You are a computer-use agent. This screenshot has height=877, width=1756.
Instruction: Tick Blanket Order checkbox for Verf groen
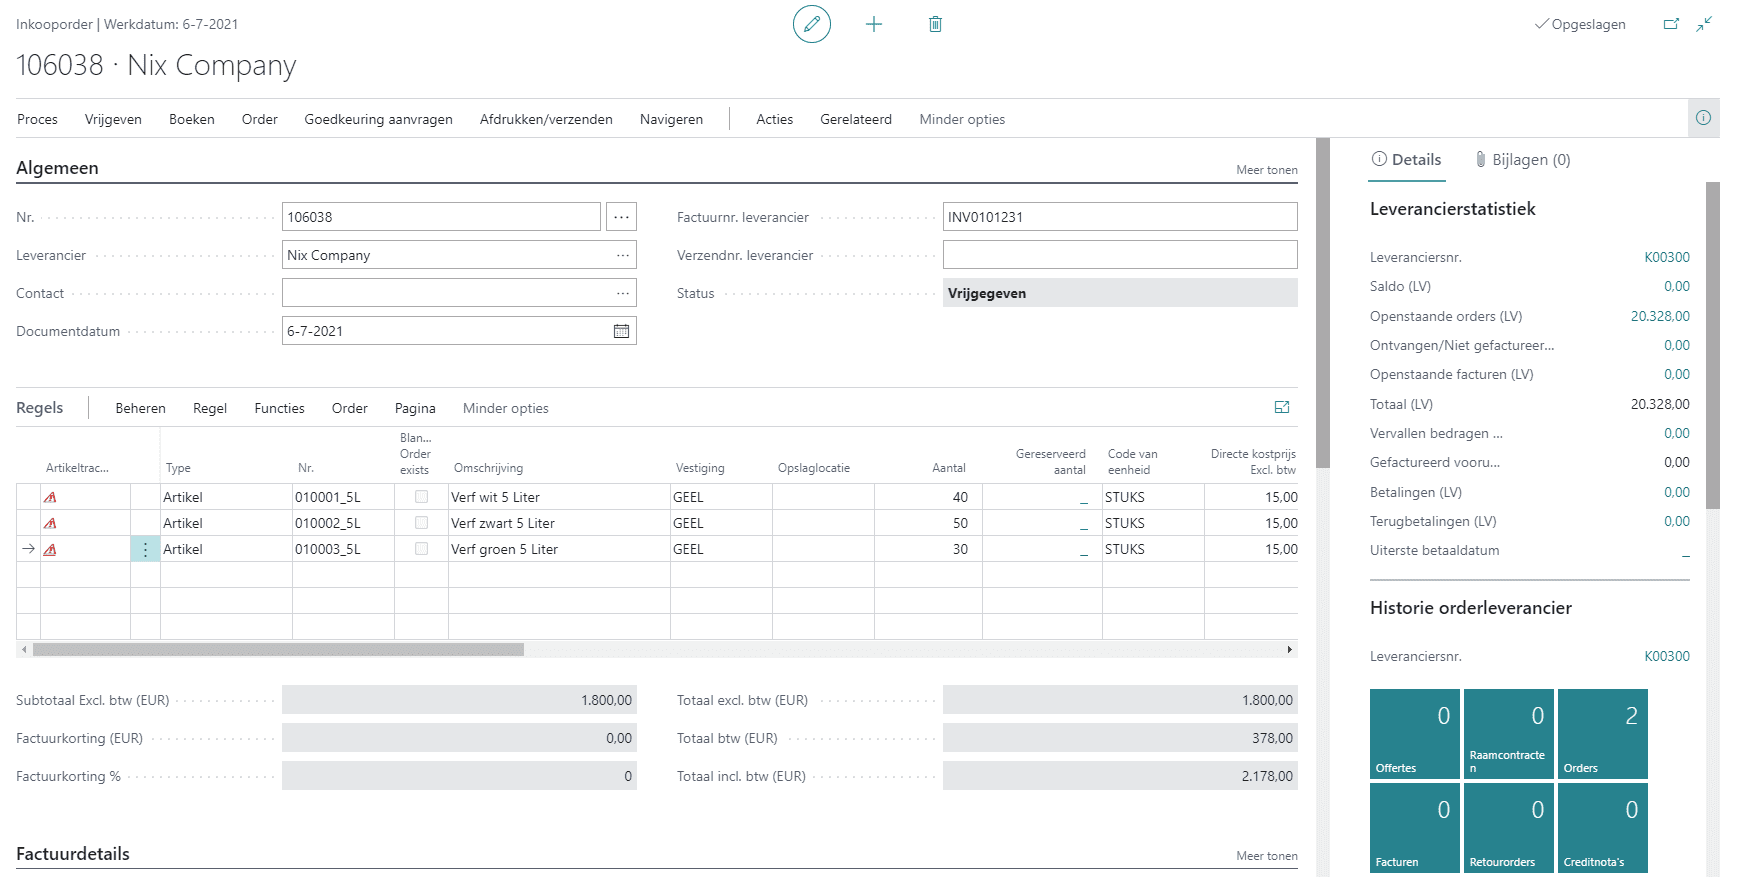click(421, 549)
